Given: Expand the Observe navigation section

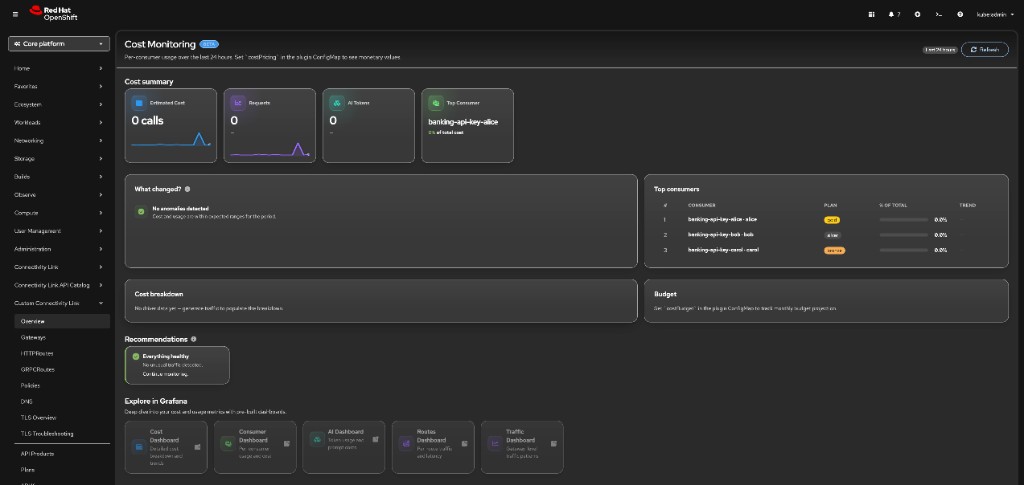Looking at the screenshot, I should tap(59, 195).
